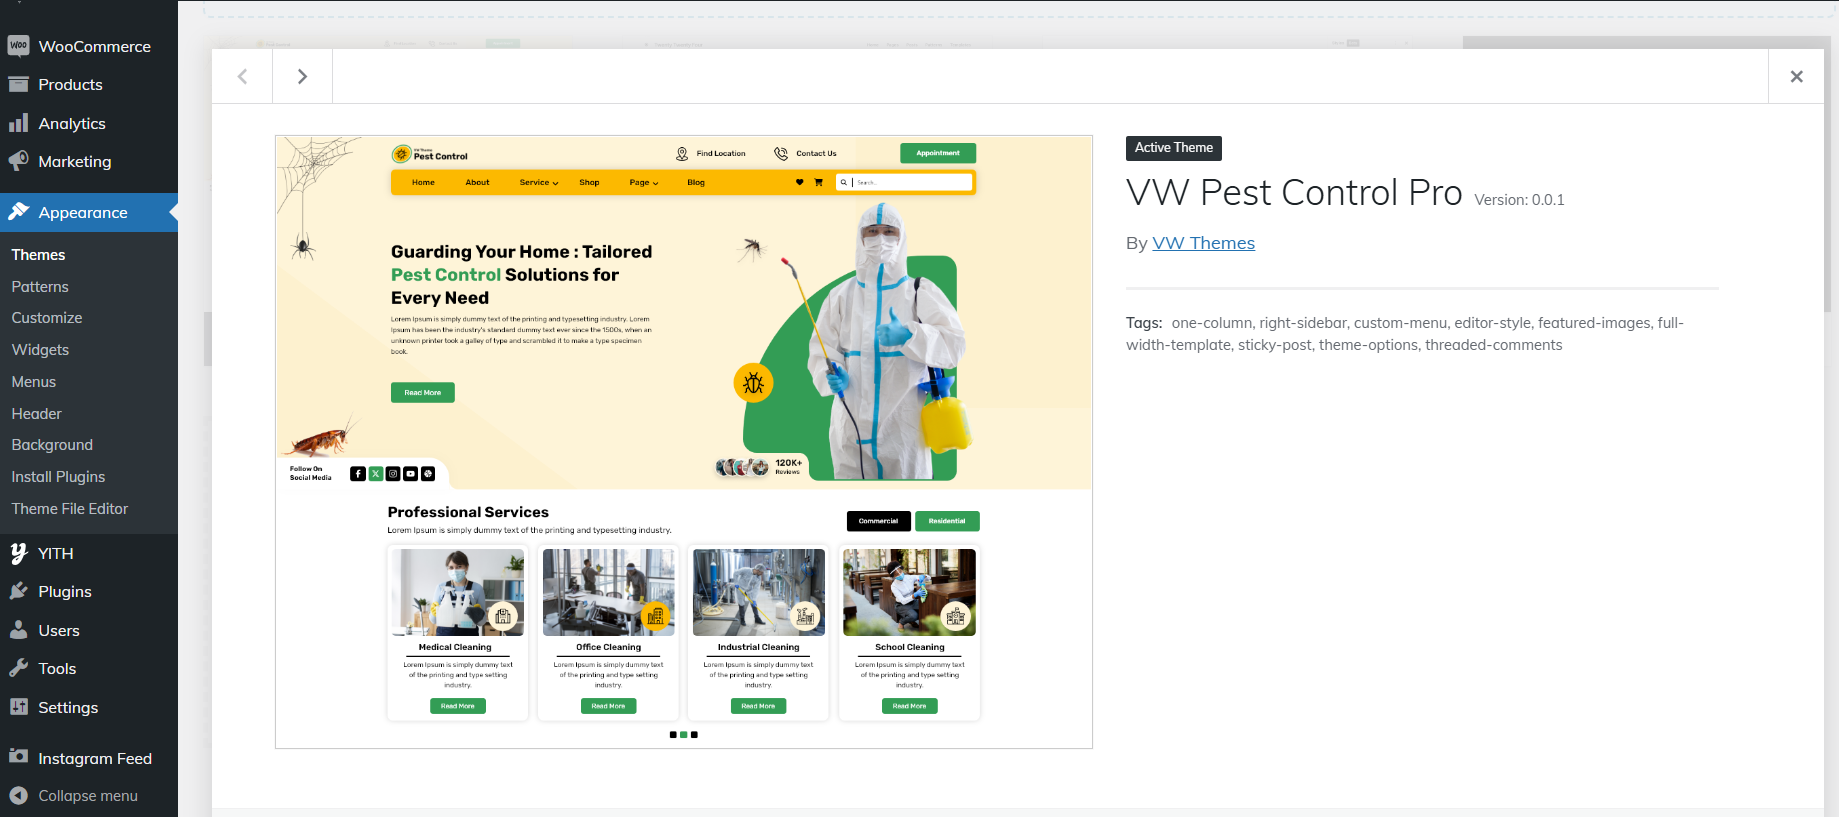The image size is (1839, 817).
Task: Go to previous theme with left chevron
Action: click(242, 77)
